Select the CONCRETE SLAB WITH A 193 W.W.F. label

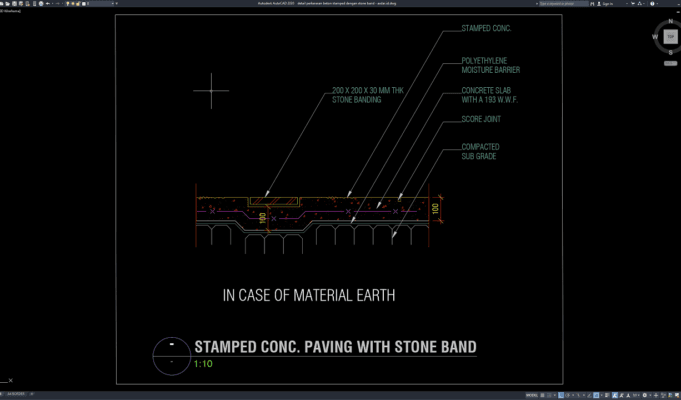coord(490,95)
